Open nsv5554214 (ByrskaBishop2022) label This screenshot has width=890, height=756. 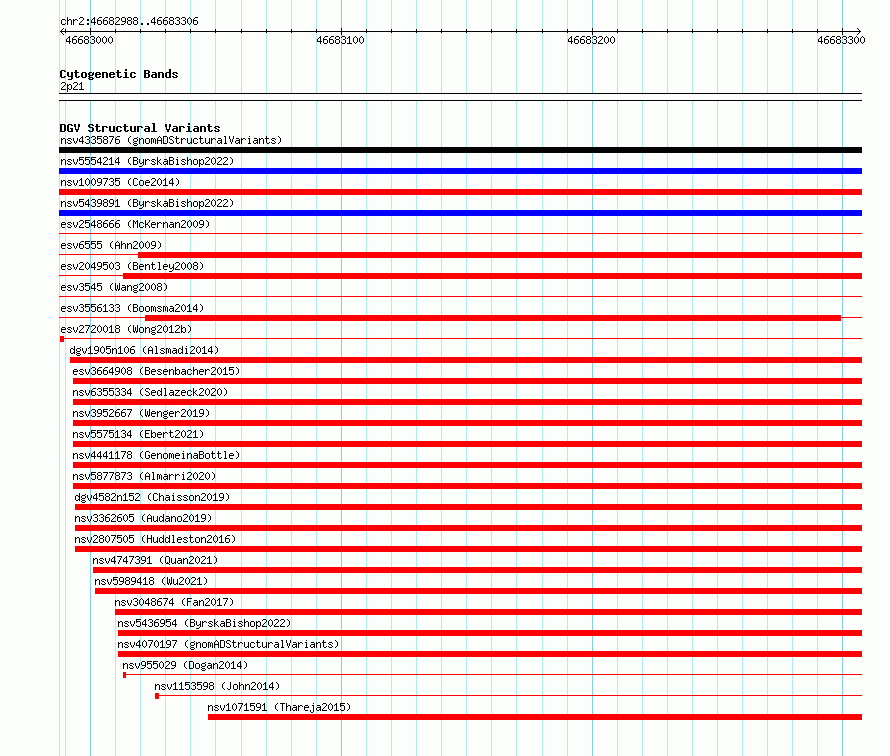147,161
